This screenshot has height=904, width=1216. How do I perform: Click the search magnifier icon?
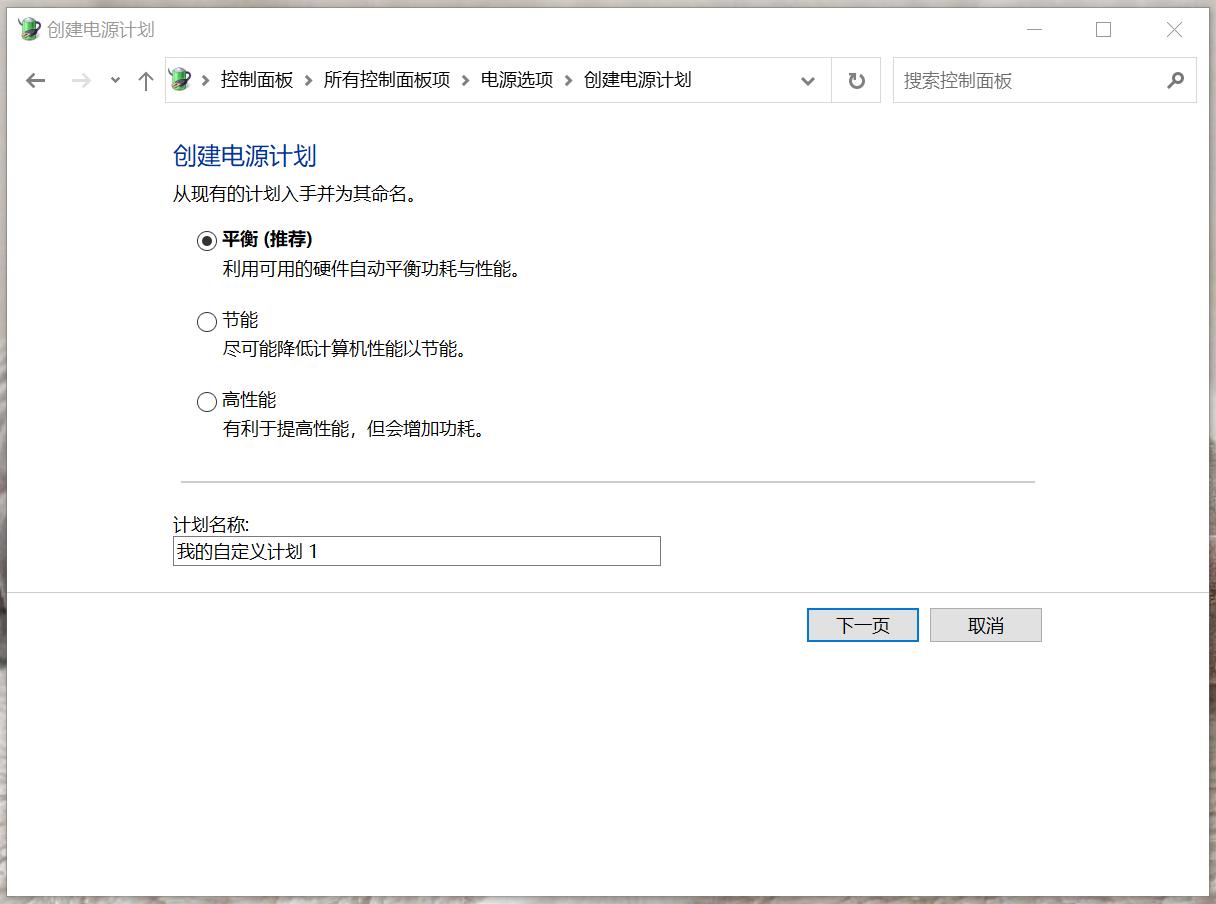point(1176,80)
